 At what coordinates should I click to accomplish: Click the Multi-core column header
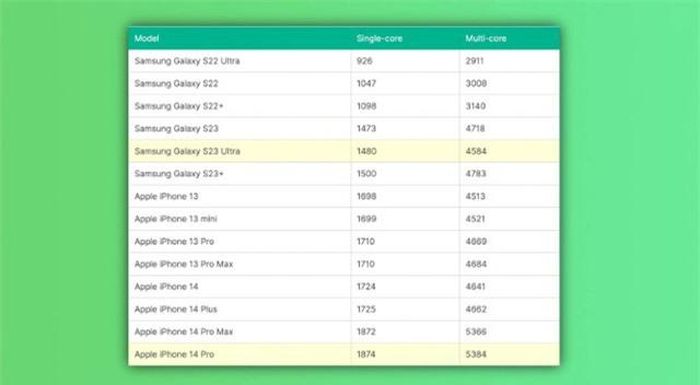point(486,38)
